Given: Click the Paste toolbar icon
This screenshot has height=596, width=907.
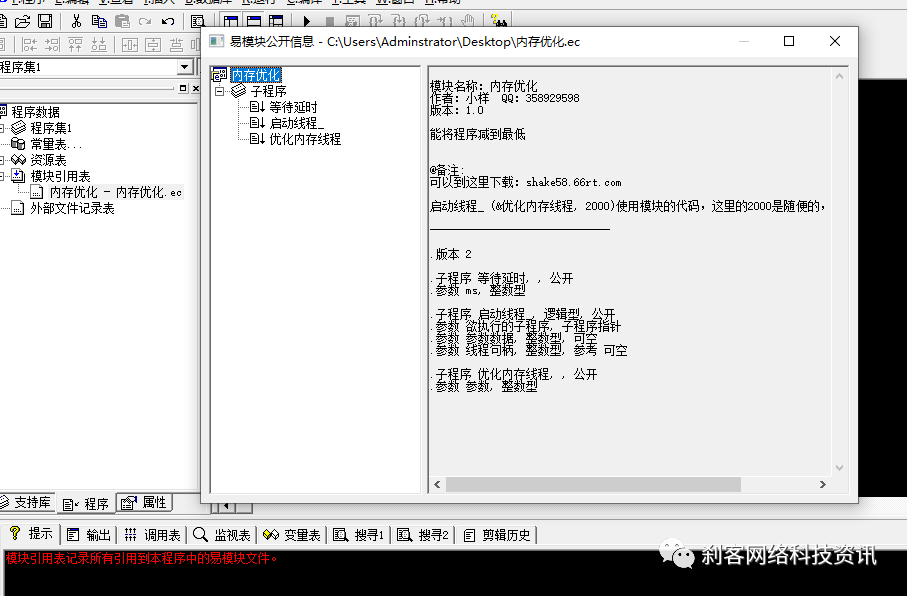Looking at the screenshot, I should [122, 20].
